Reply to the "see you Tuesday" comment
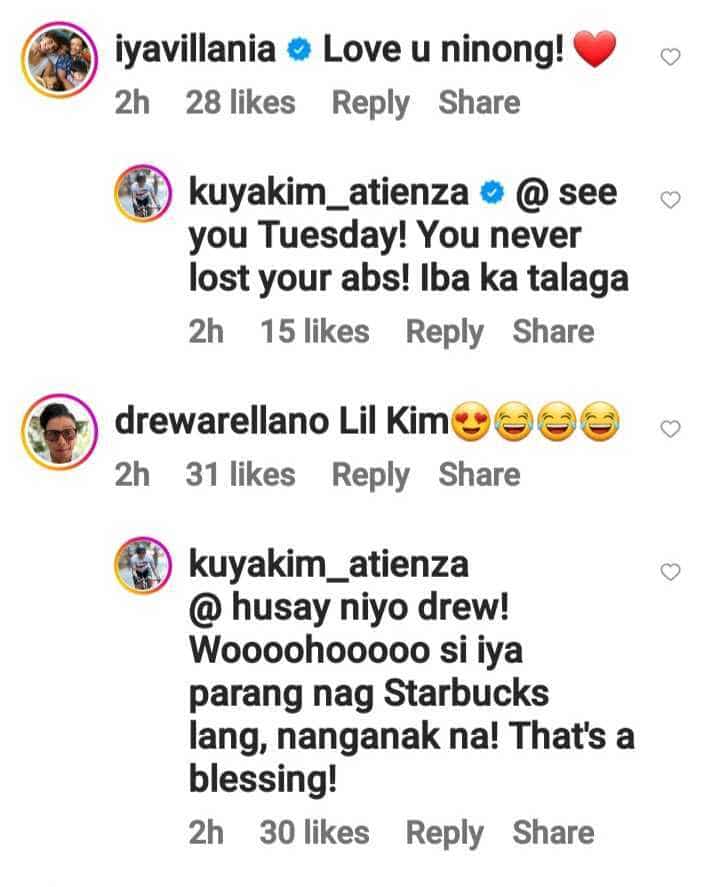 point(445,333)
